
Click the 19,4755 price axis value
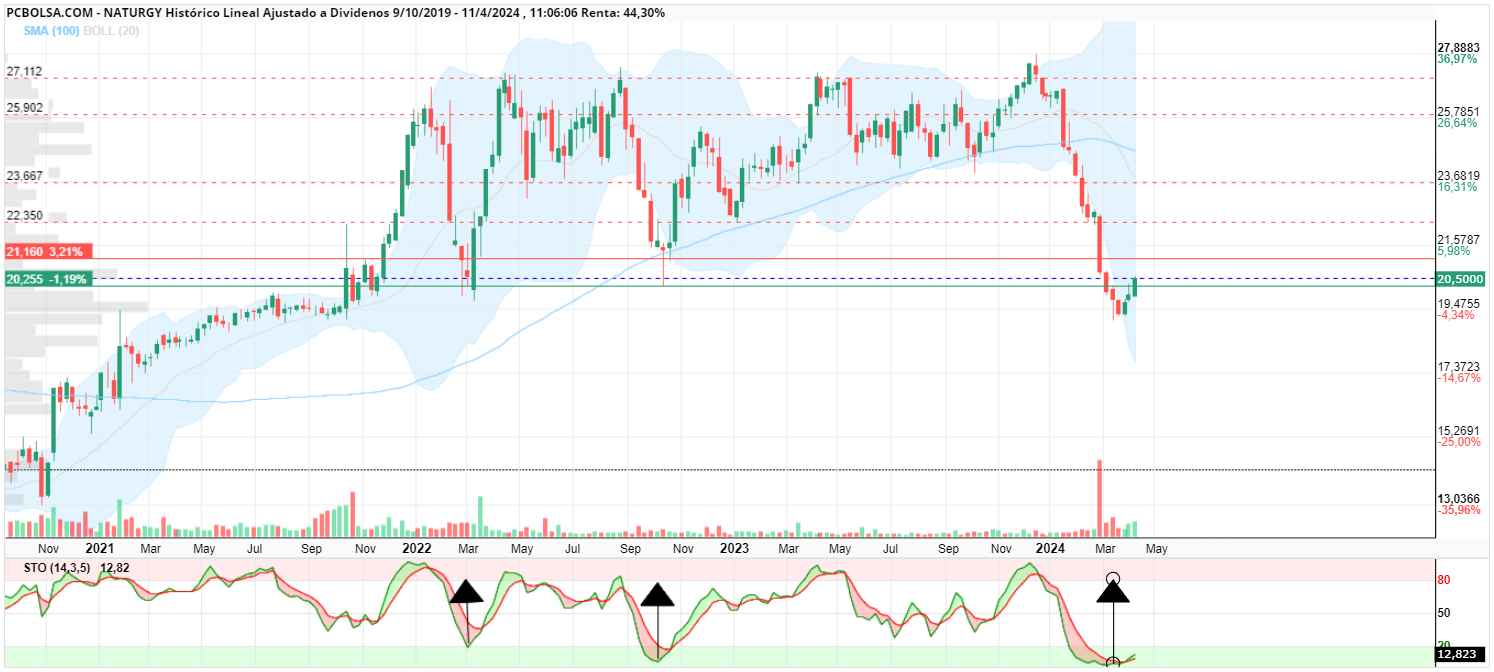pos(1458,303)
